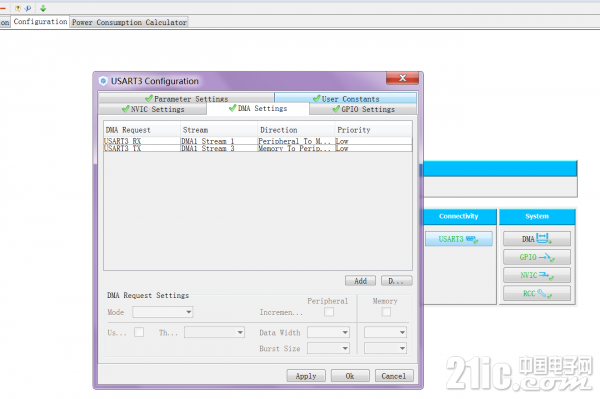Select the USART3_TX DMA request row
Screen dimensions: 600x399
click(x=258, y=148)
